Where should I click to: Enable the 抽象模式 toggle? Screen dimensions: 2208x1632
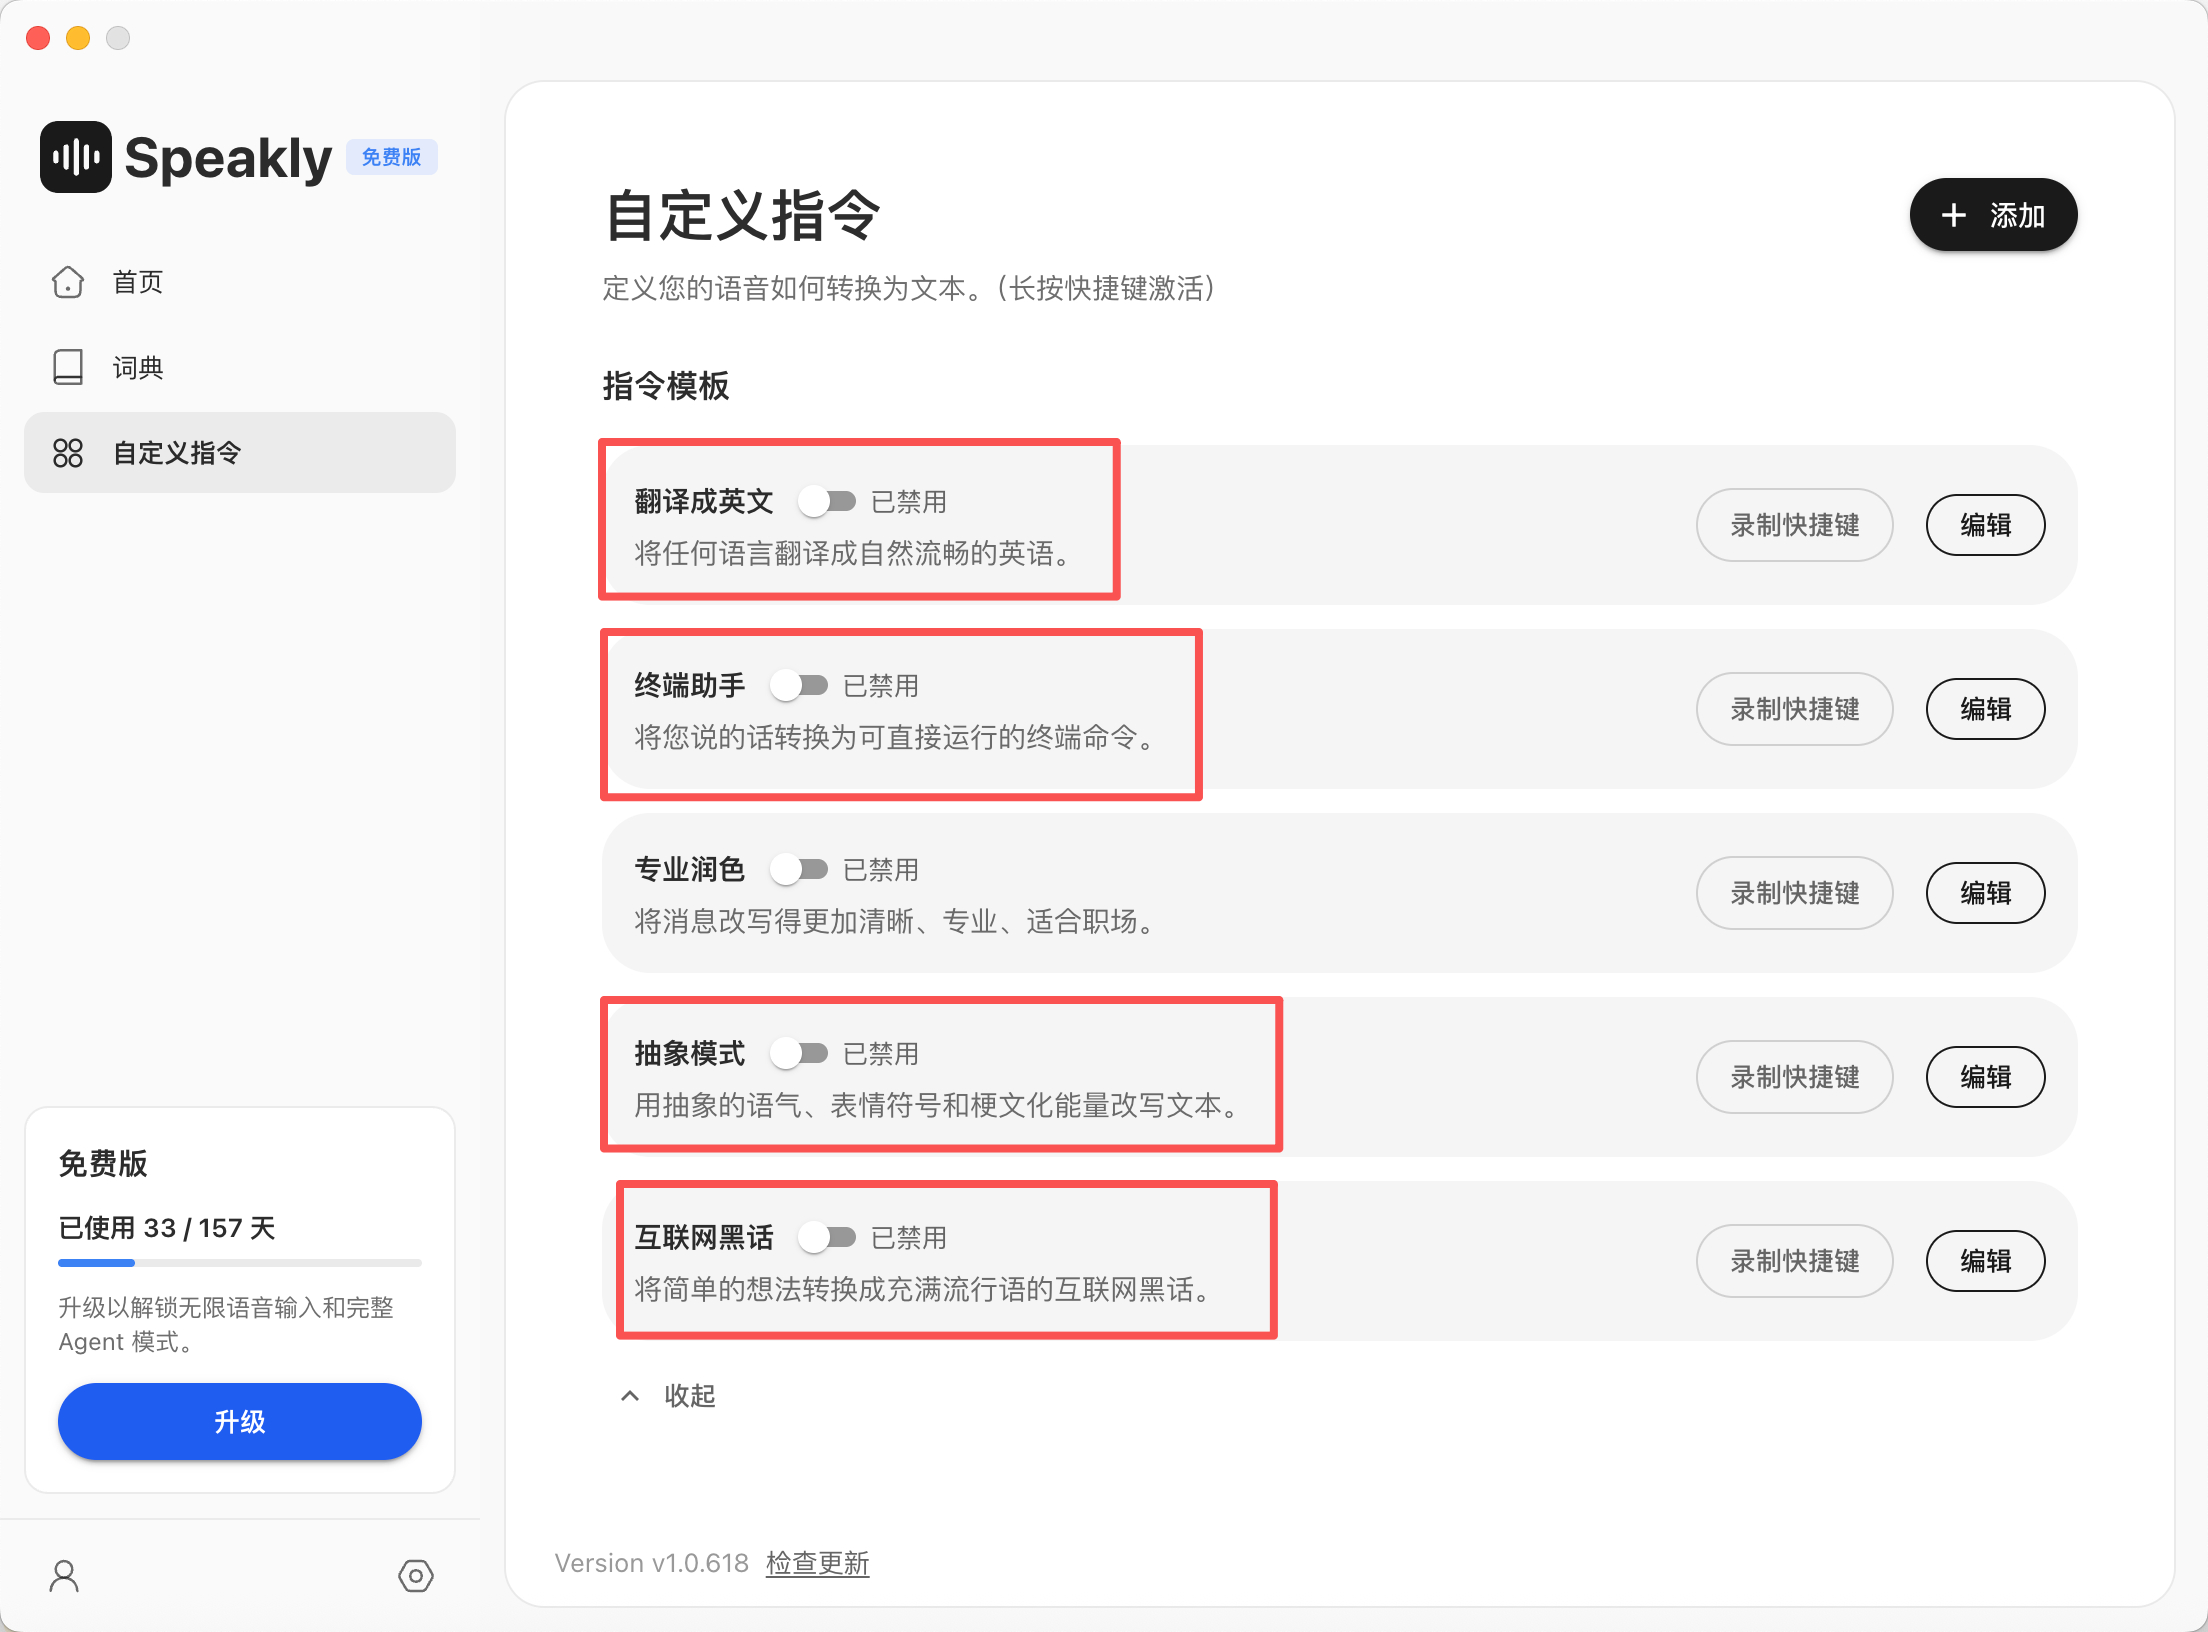pyautogui.click(x=799, y=1053)
